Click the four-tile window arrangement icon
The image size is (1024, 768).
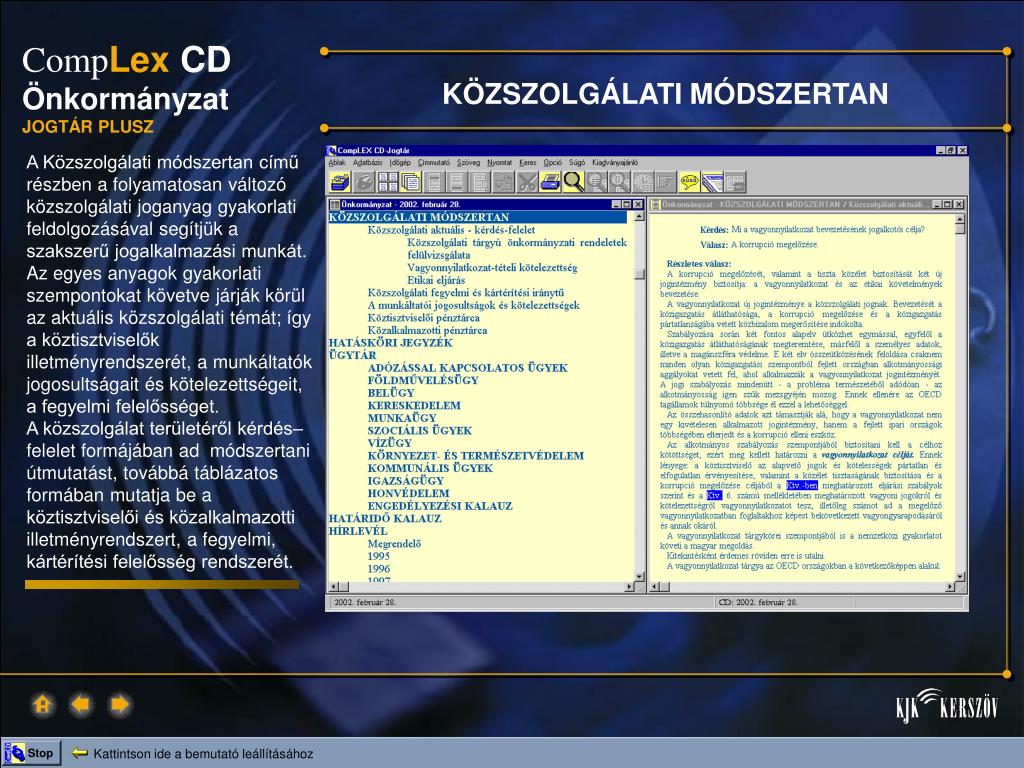pyautogui.click(x=388, y=182)
